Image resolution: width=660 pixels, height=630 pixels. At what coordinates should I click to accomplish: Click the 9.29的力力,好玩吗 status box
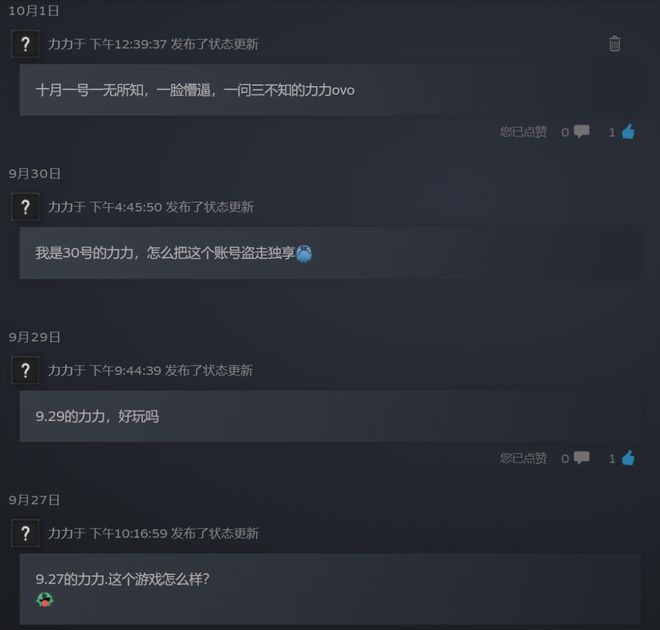[x=330, y=416]
